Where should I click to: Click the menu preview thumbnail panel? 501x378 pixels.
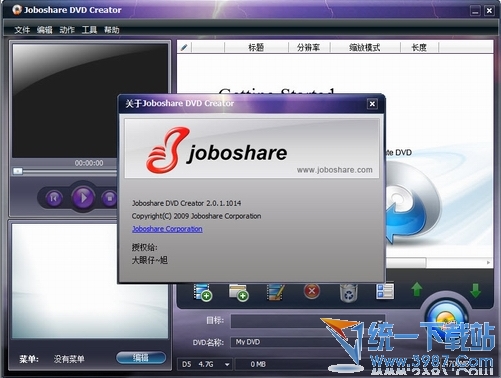[90, 281]
